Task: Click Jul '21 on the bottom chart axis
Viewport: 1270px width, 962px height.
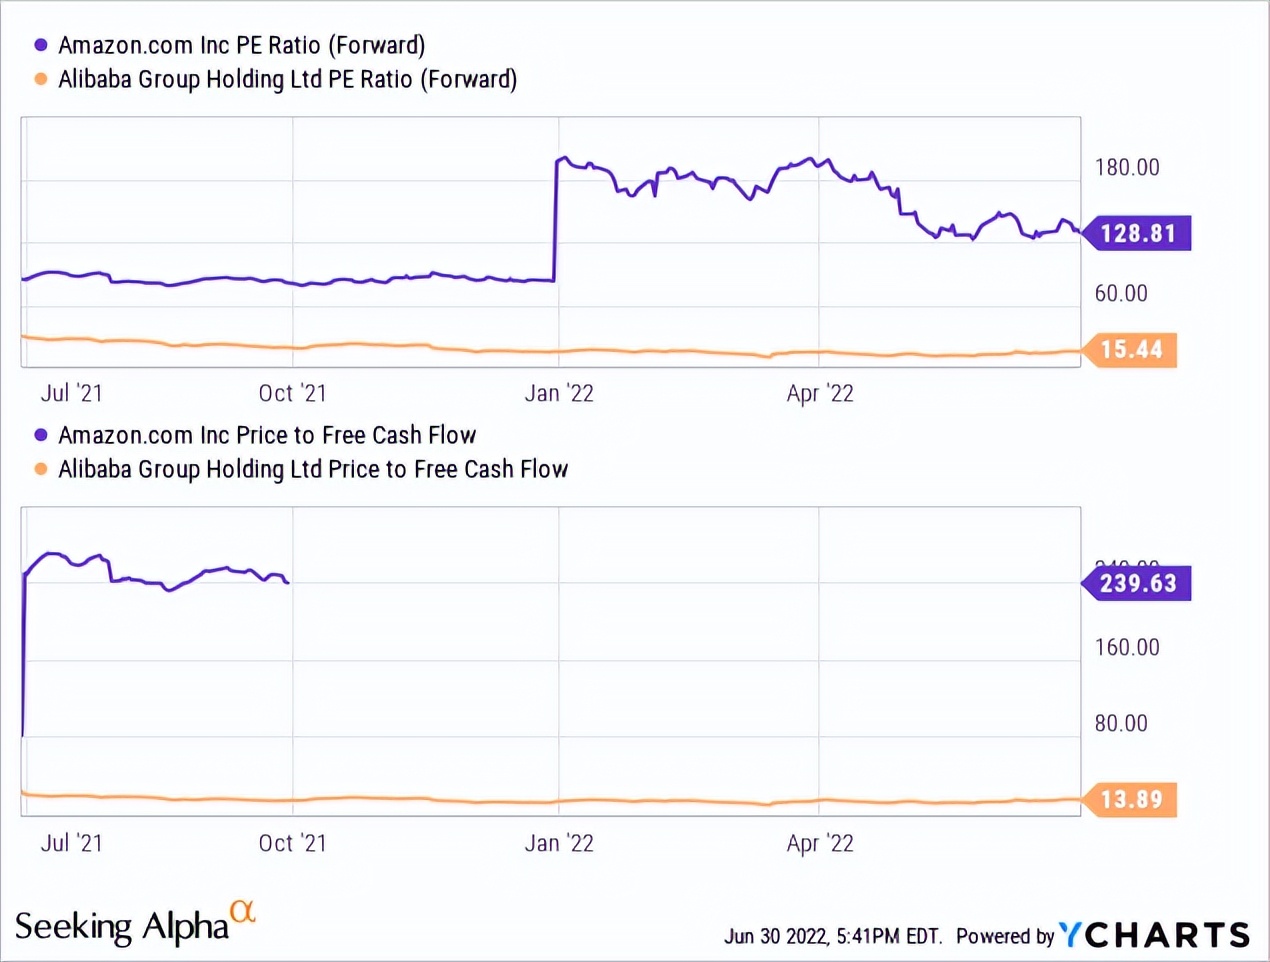Action: pyautogui.click(x=71, y=843)
